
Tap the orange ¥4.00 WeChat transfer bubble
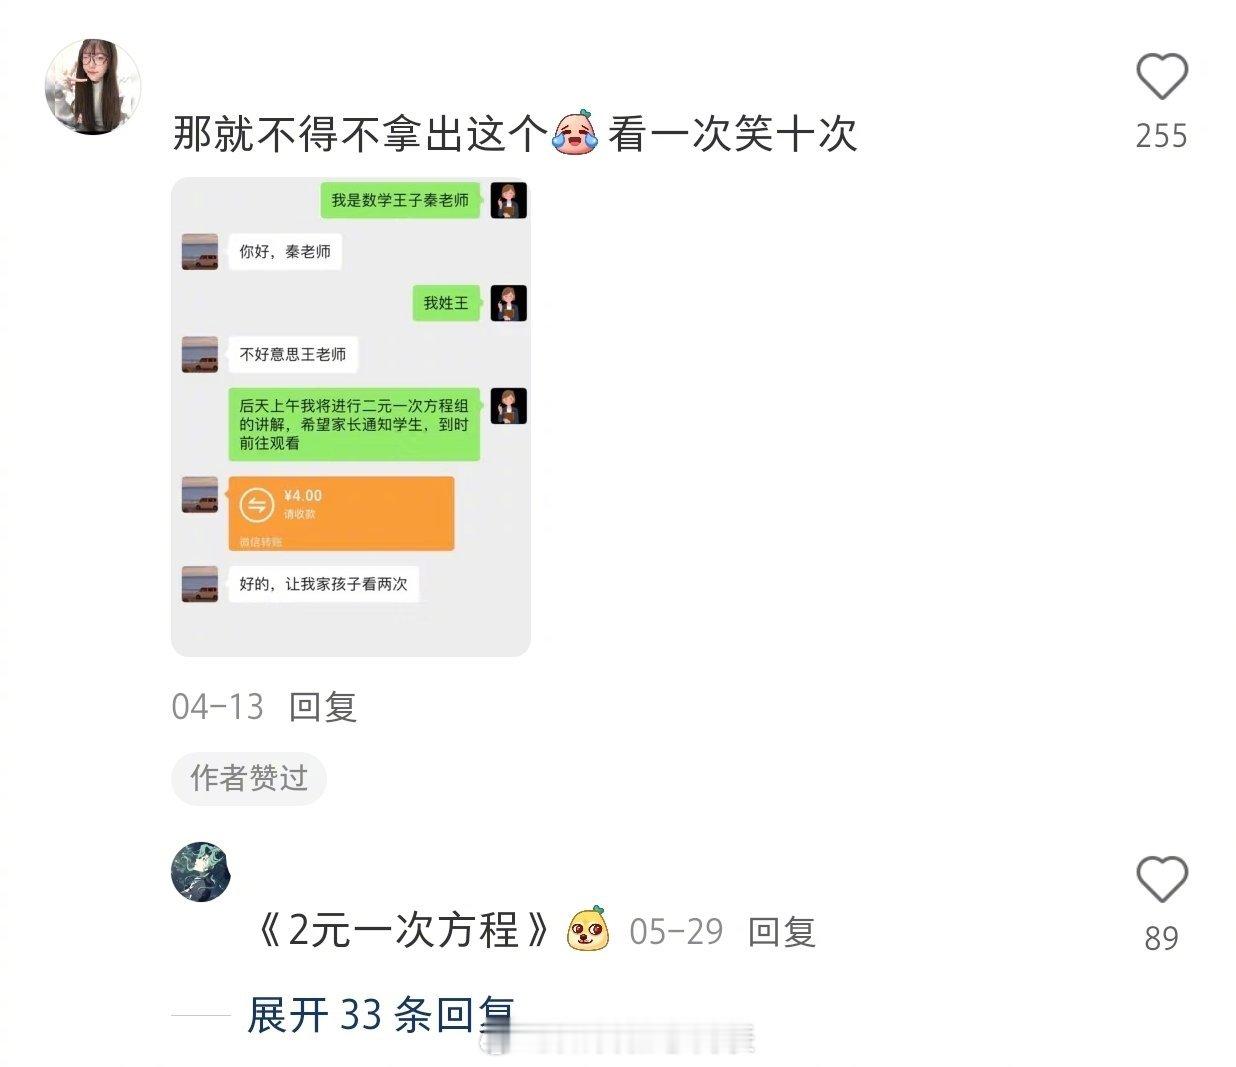[341, 513]
